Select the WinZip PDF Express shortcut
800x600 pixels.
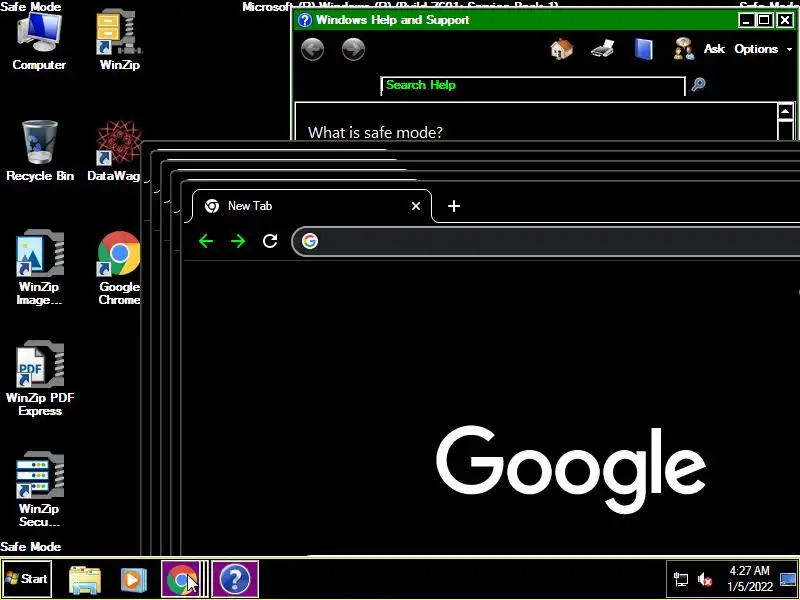tap(40, 379)
